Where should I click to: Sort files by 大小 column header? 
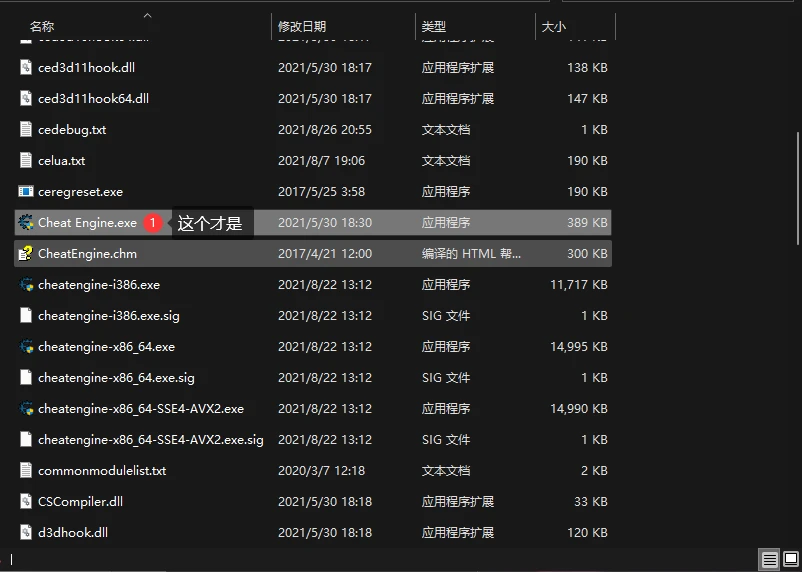coord(553,27)
